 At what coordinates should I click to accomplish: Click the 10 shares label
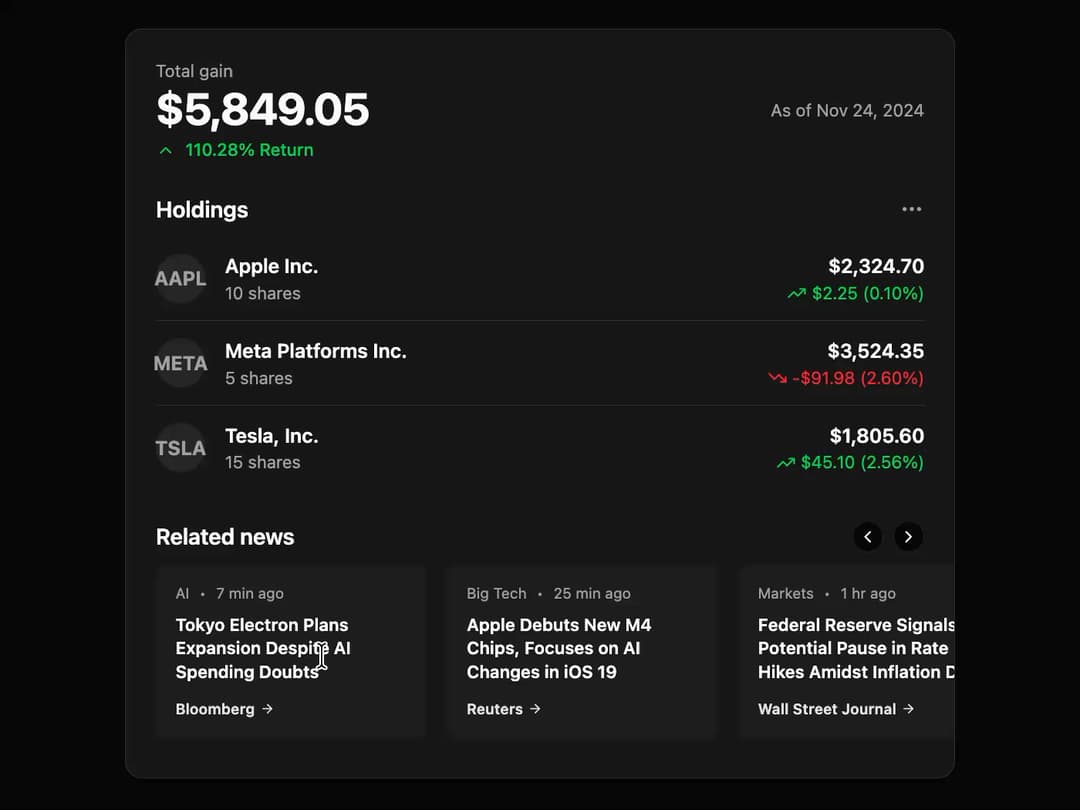pos(262,293)
